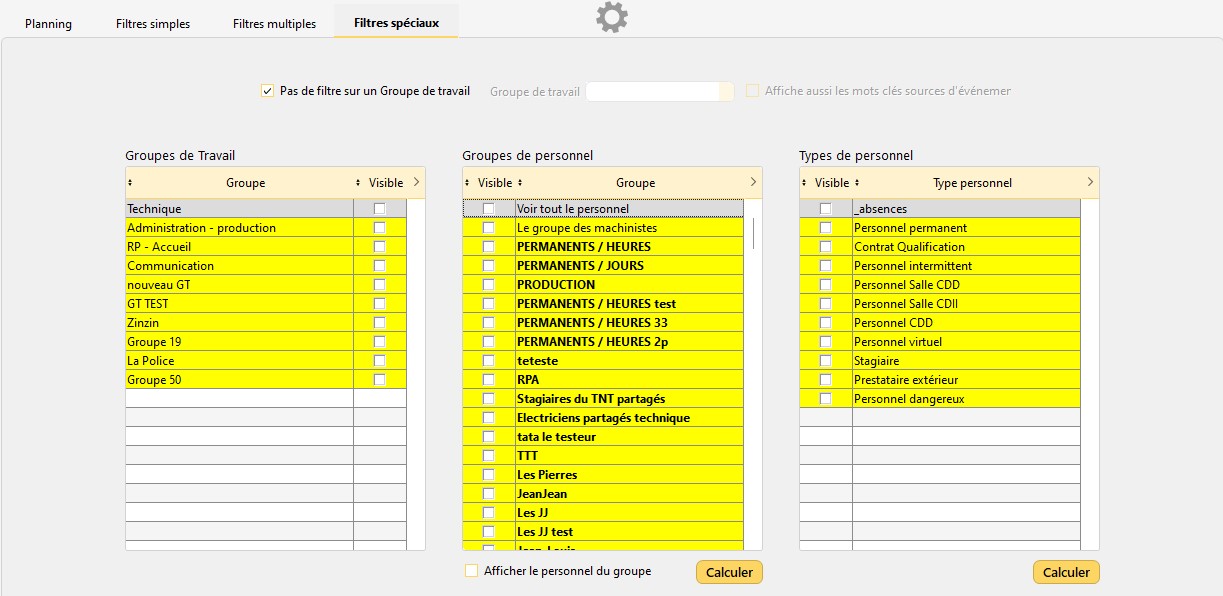
Task: Expand columns arrow in Groupes de Travail table
Action: [x=416, y=182]
